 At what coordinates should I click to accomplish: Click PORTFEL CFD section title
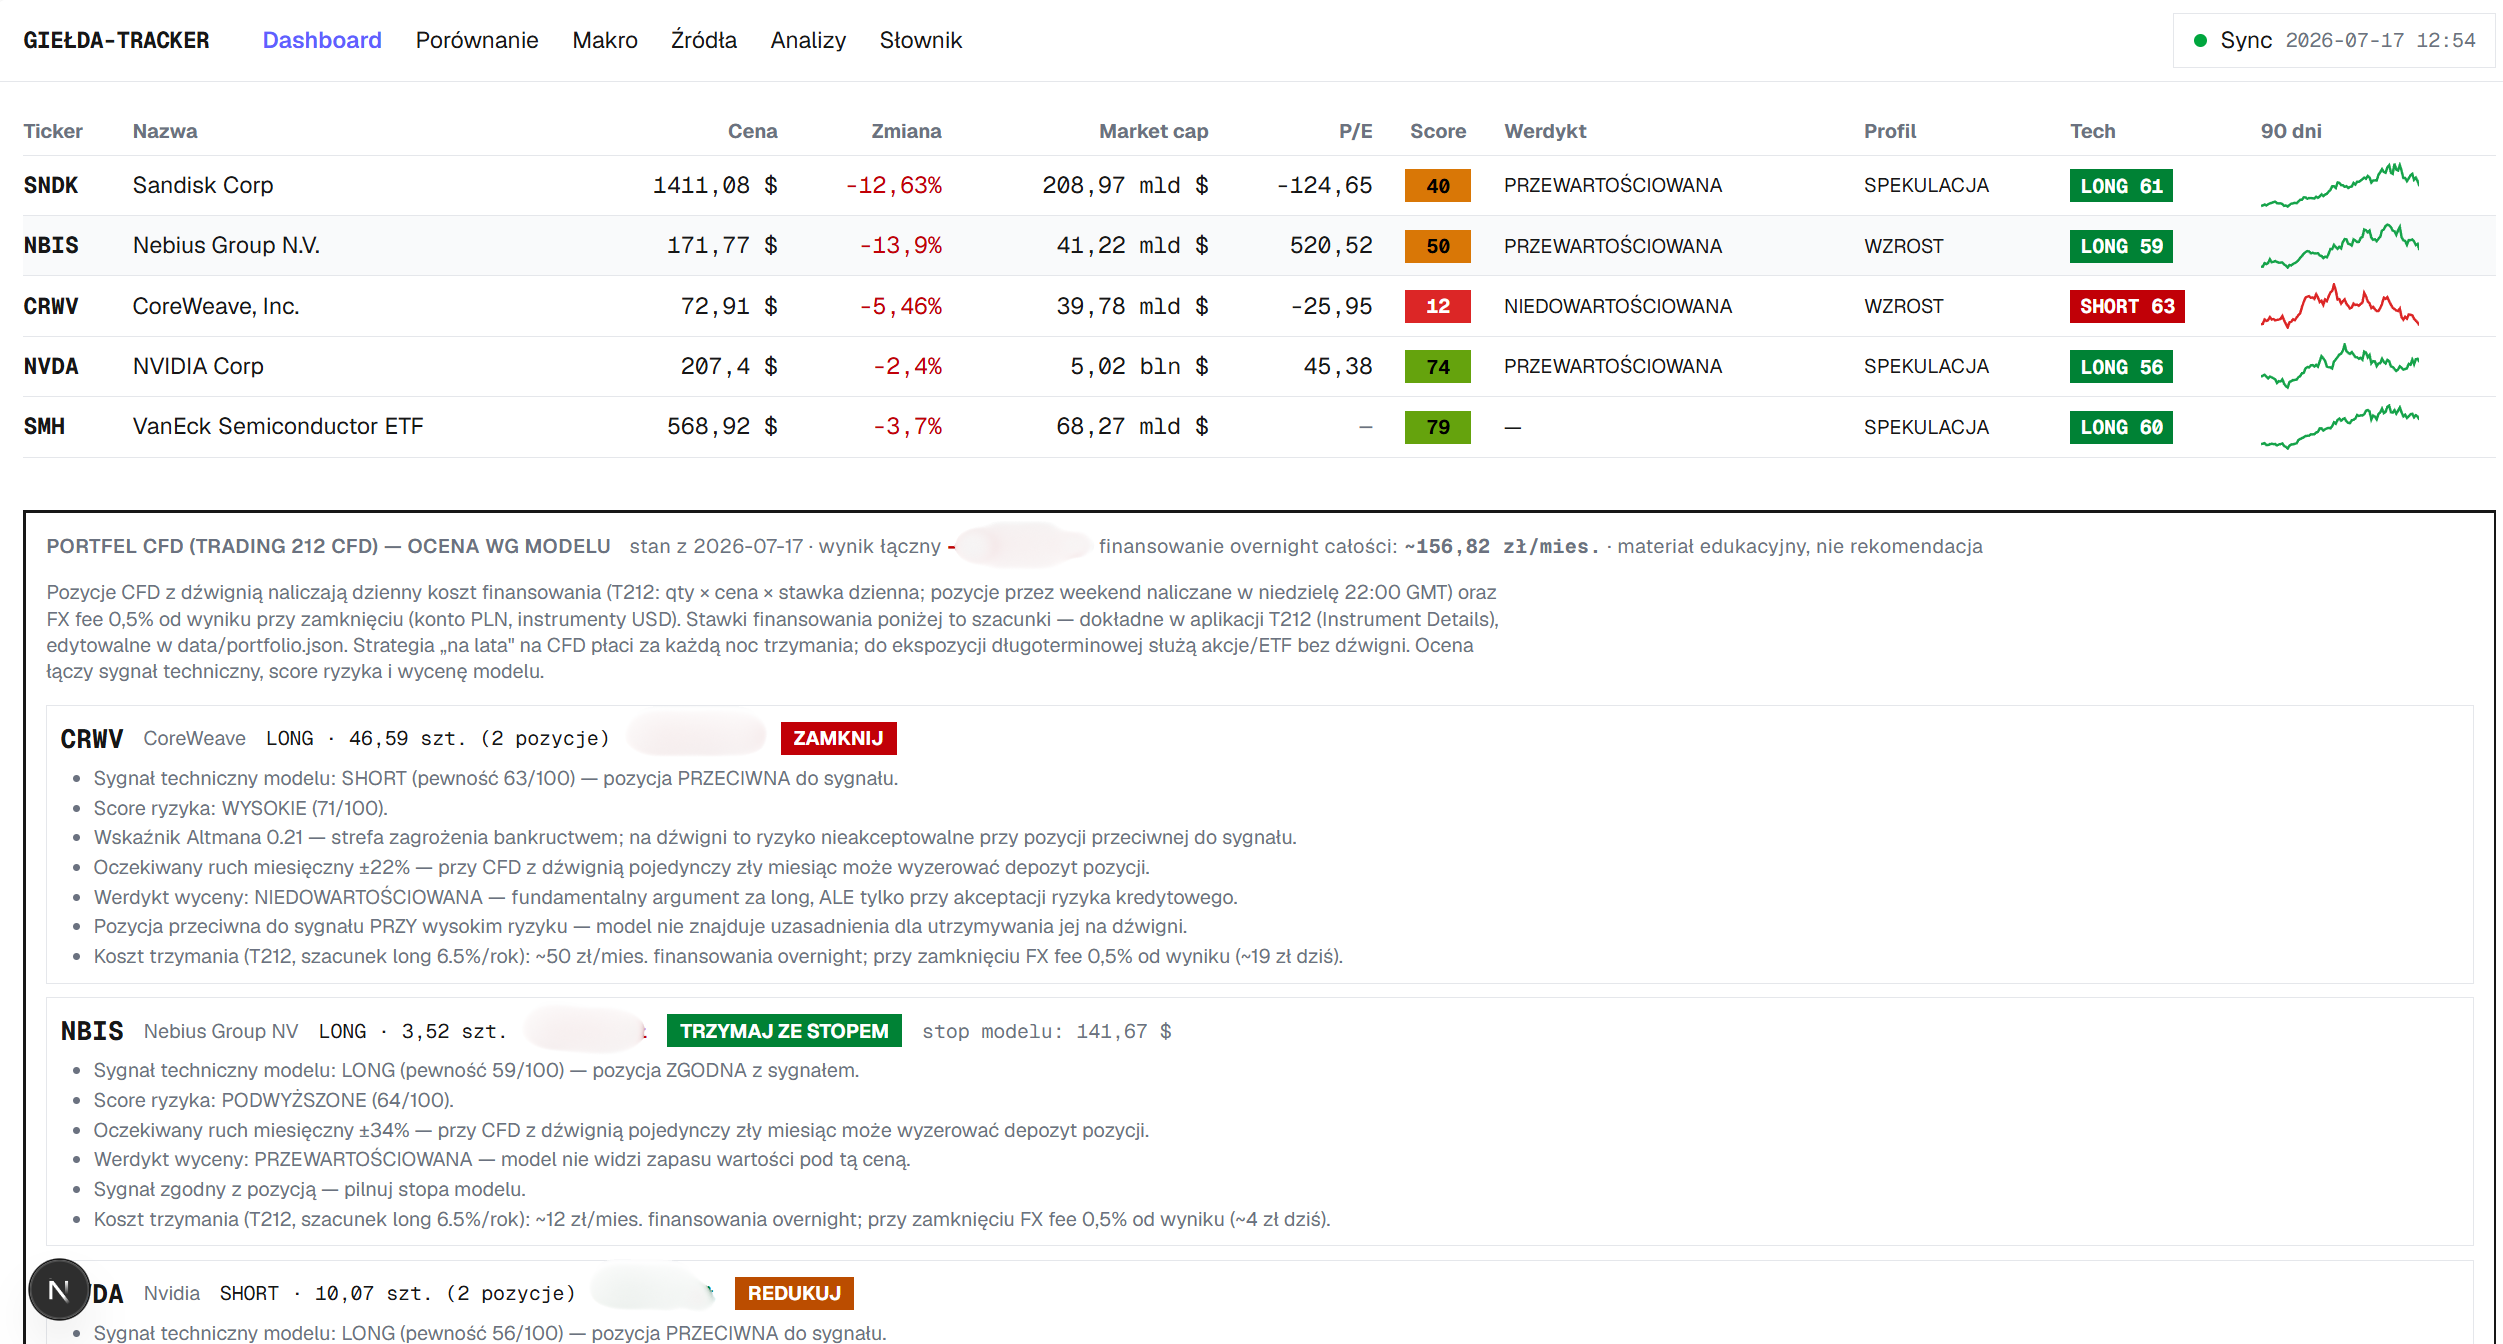(328, 546)
